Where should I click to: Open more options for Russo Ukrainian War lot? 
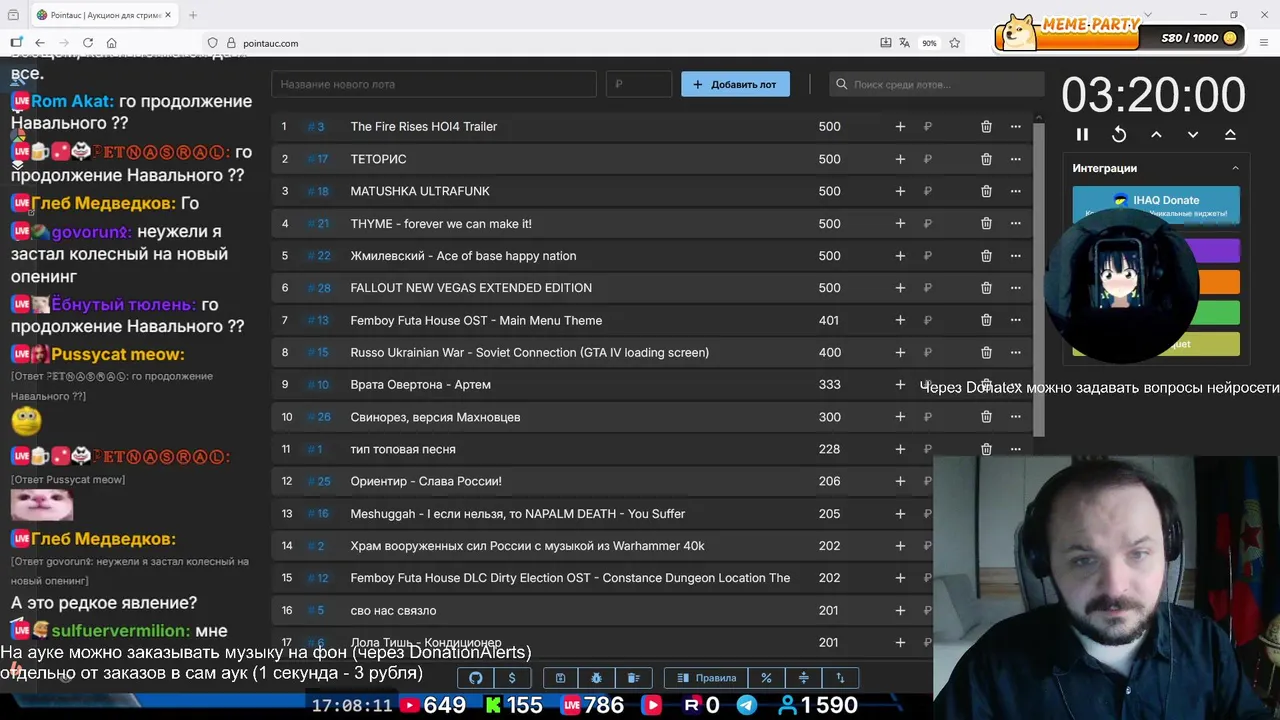click(1016, 353)
